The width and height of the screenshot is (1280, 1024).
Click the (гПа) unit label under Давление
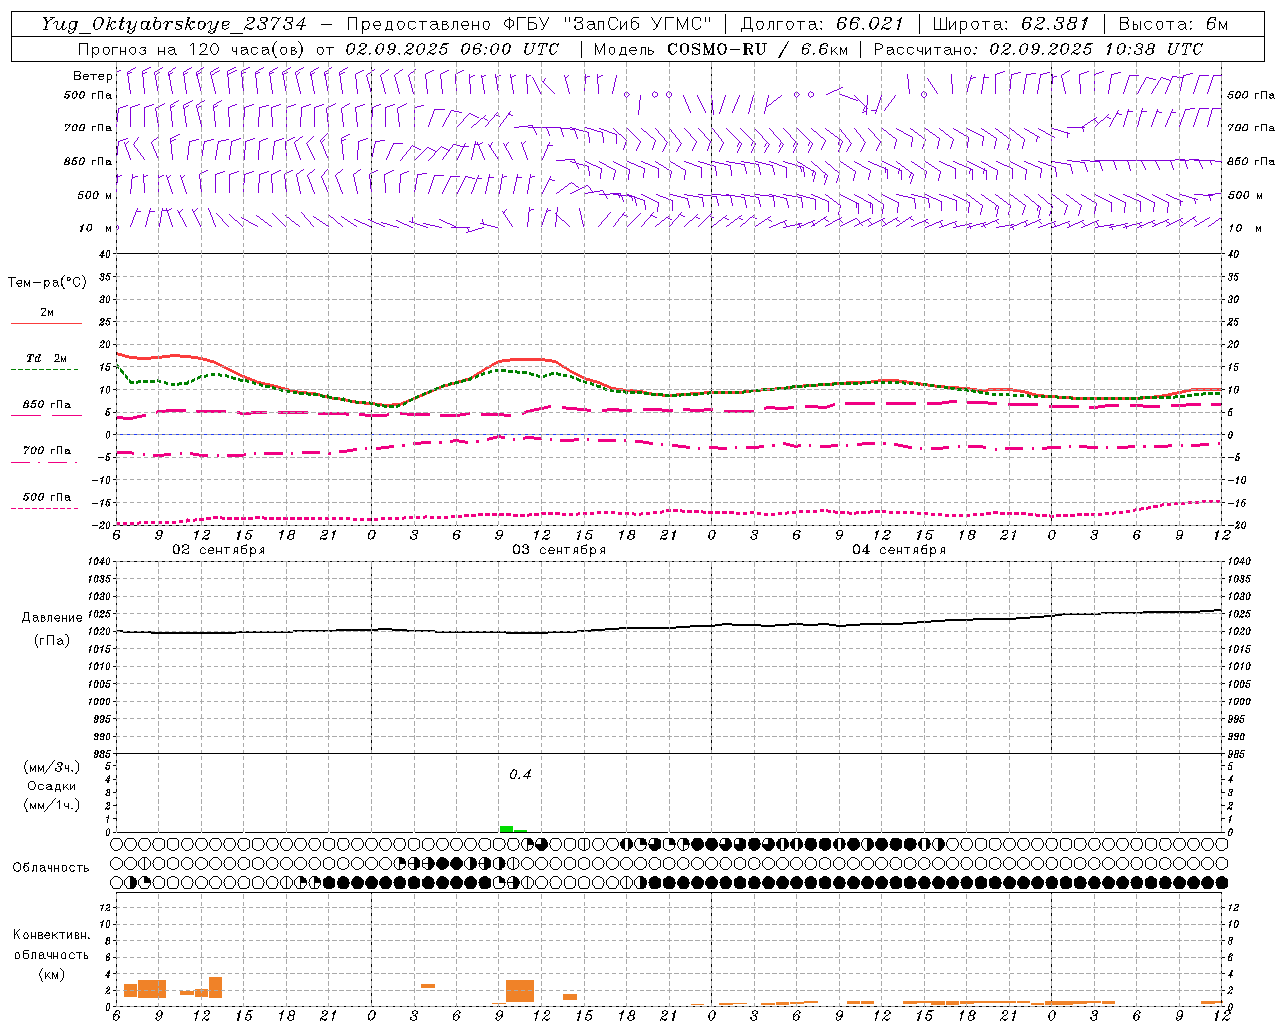(x=52, y=641)
